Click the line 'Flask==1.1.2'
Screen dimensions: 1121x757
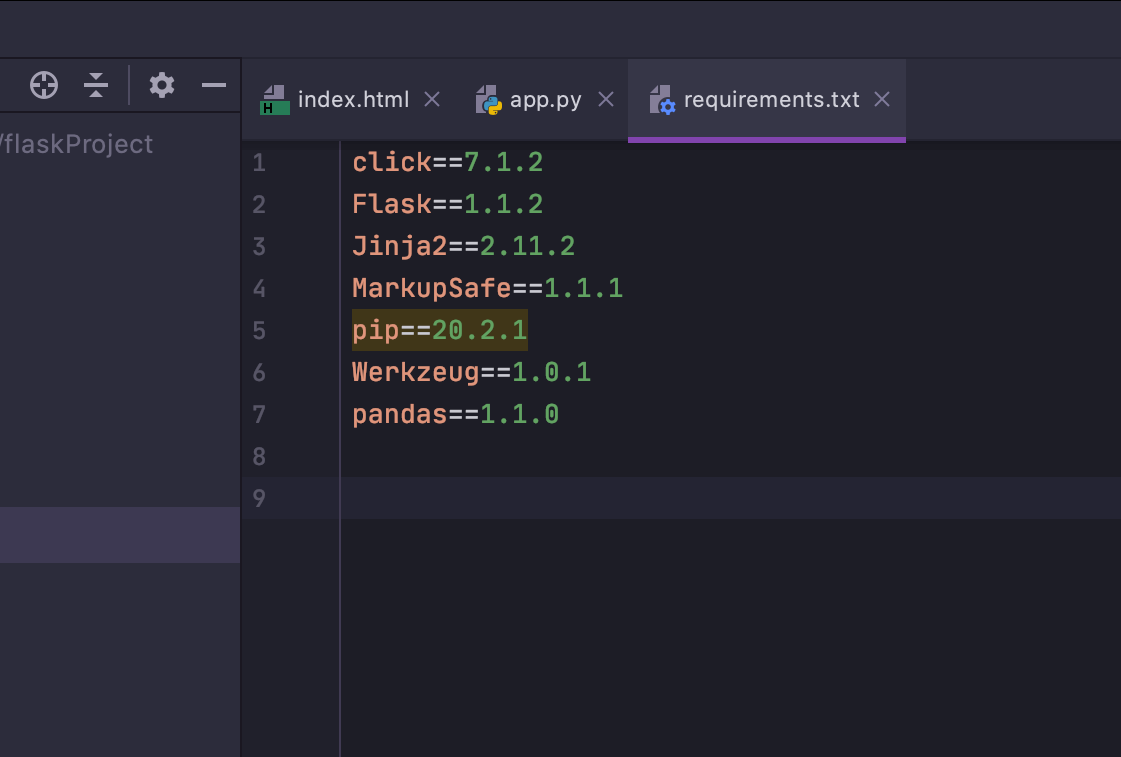point(448,204)
